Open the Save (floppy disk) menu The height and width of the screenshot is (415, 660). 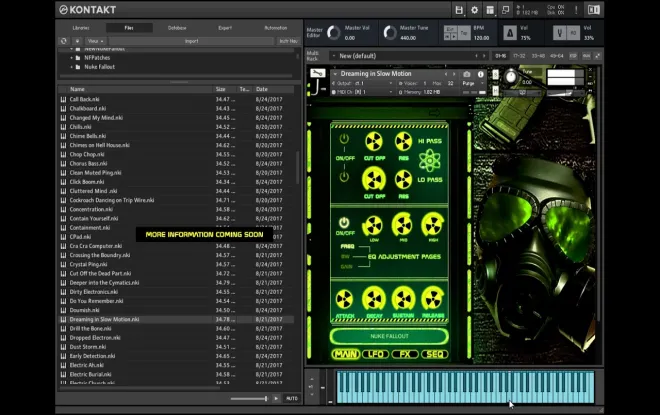click(459, 10)
